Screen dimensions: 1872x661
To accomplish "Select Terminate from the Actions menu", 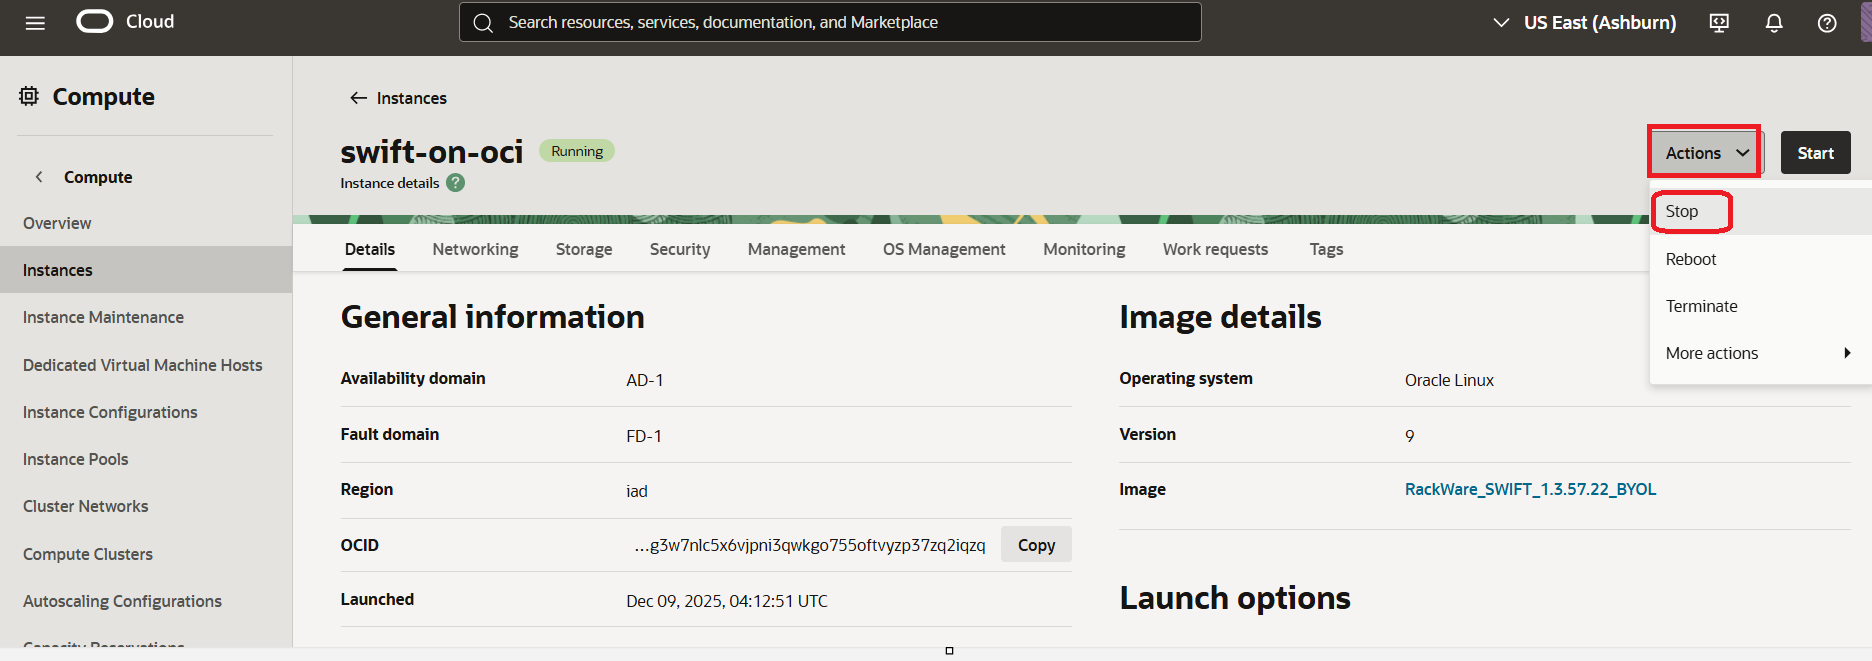I will 1701,306.
